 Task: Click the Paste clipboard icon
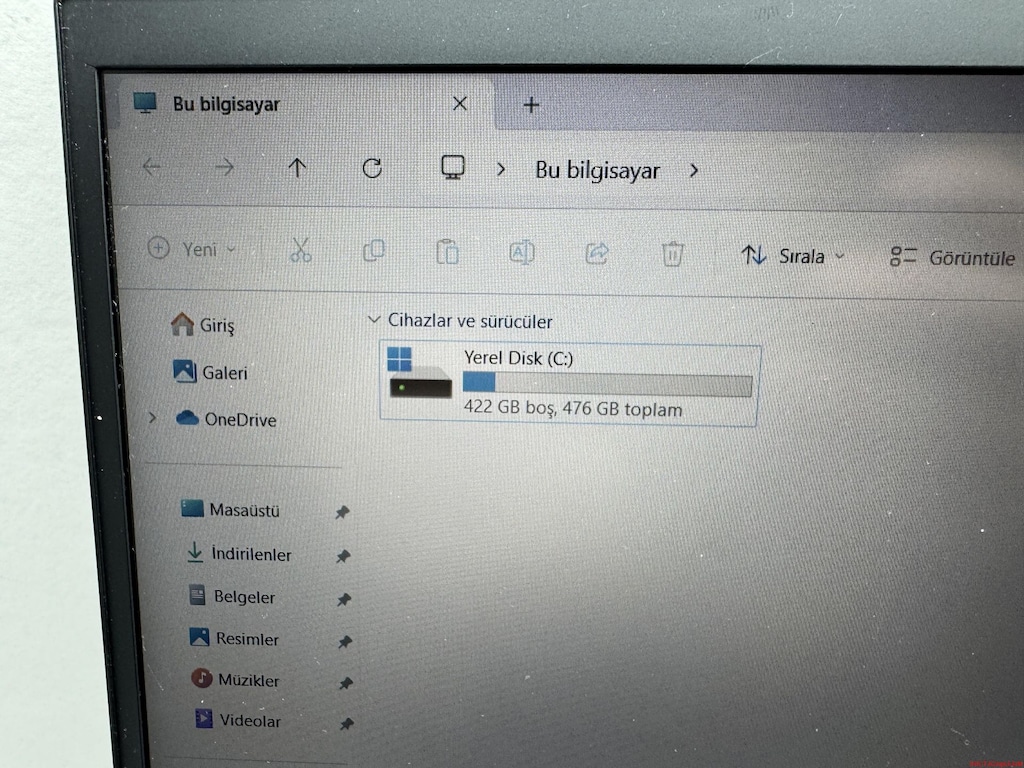[447, 252]
